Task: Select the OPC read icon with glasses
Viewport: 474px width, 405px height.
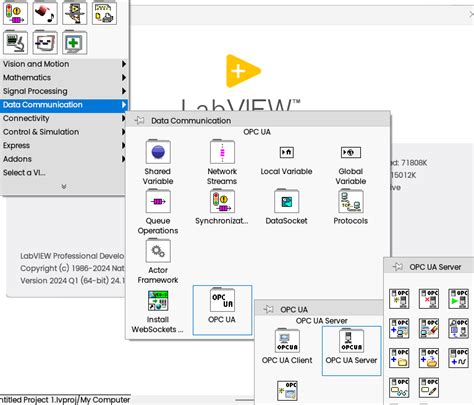Action: (x=399, y=387)
